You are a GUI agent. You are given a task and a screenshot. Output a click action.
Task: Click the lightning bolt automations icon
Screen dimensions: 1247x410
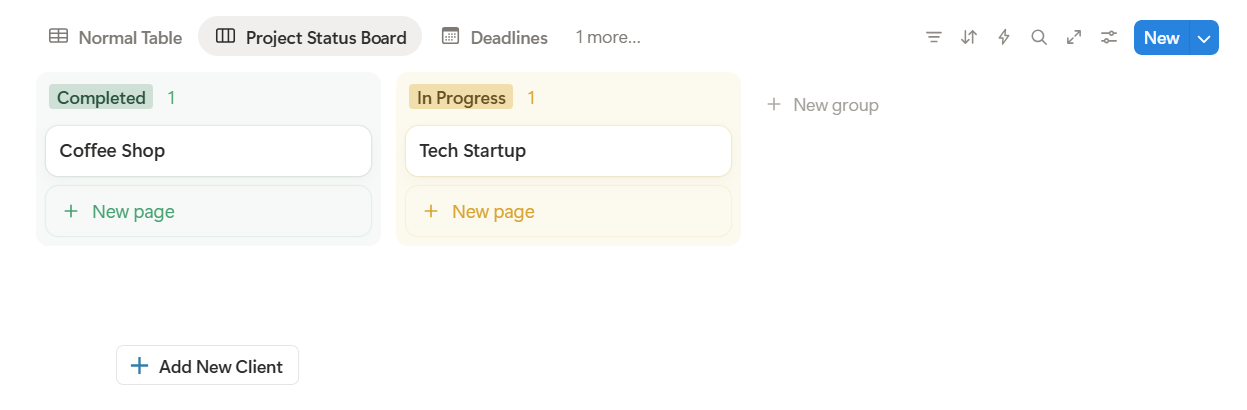pos(1004,38)
